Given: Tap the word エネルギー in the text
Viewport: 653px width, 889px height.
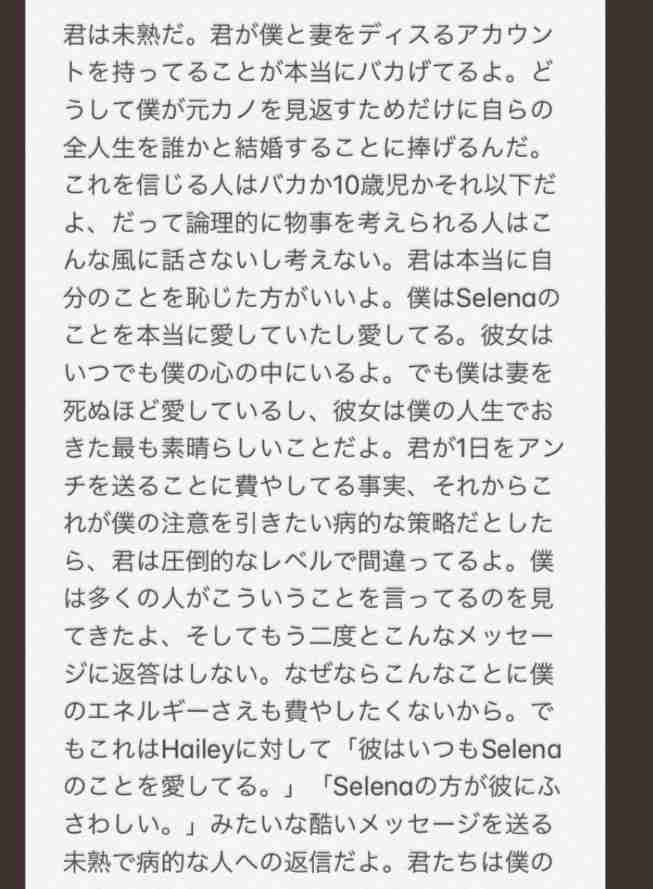Looking at the screenshot, I should (149, 712).
